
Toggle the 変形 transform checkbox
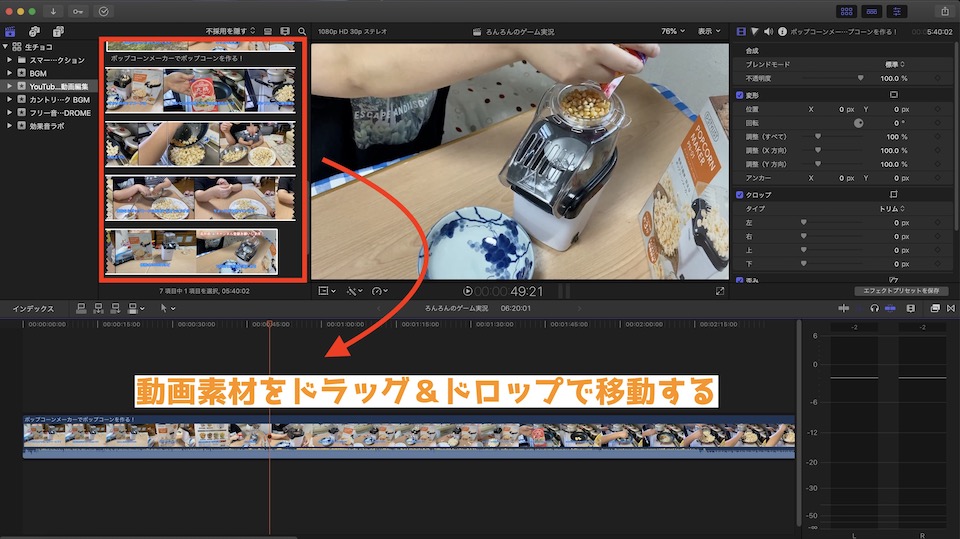740,95
